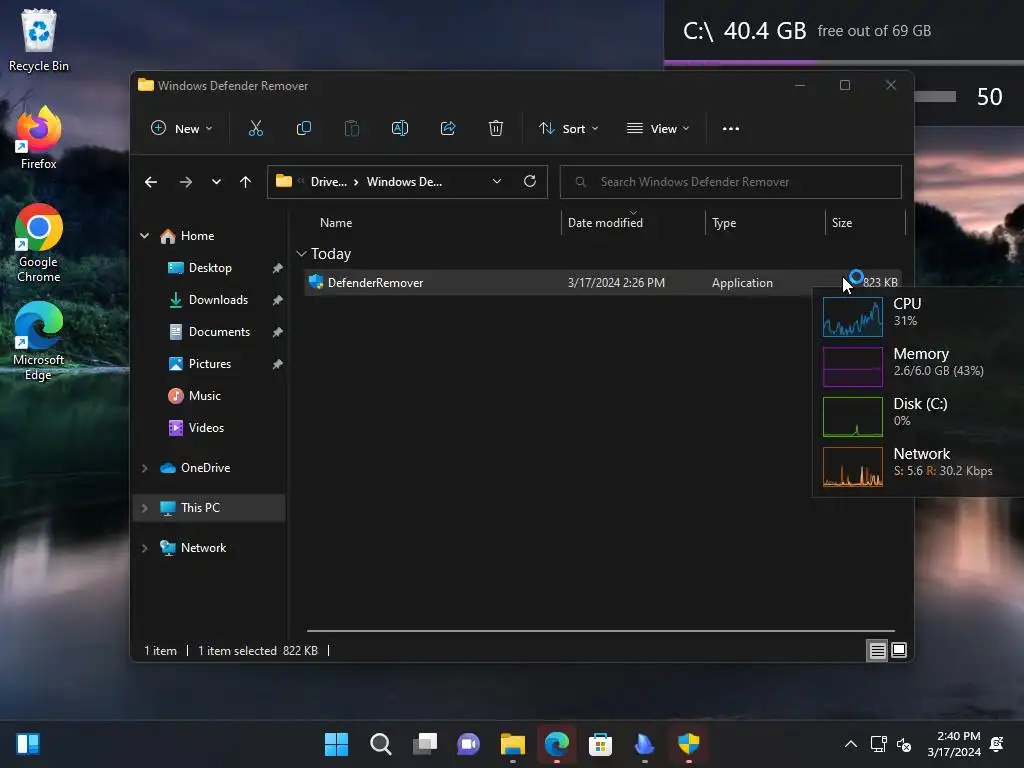Open recent locations chevron next to forward arrow
The height and width of the screenshot is (768, 1024).
coord(216,182)
